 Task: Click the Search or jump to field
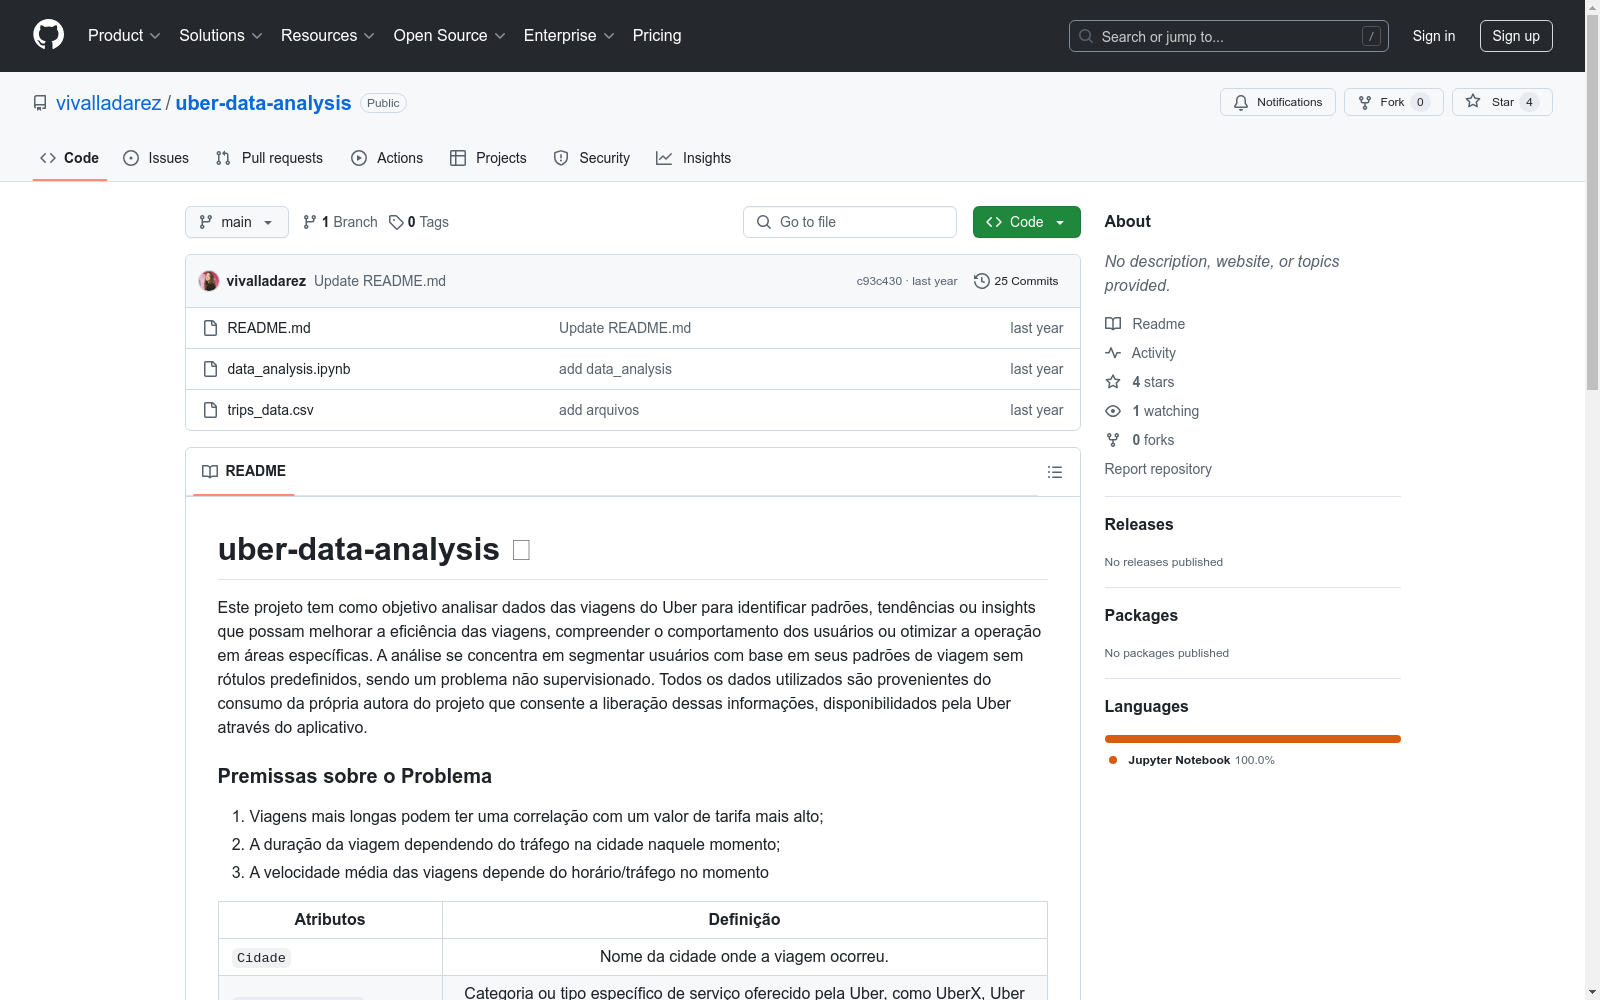[1229, 36]
